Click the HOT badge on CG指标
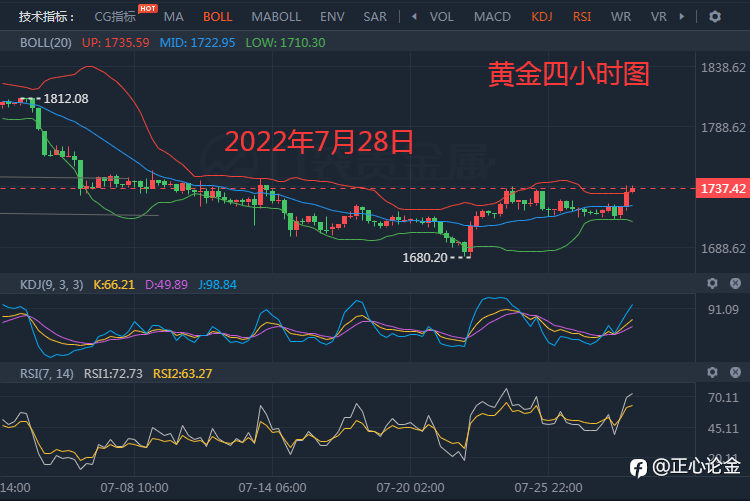This screenshot has height=501, width=750. pos(147,8)
